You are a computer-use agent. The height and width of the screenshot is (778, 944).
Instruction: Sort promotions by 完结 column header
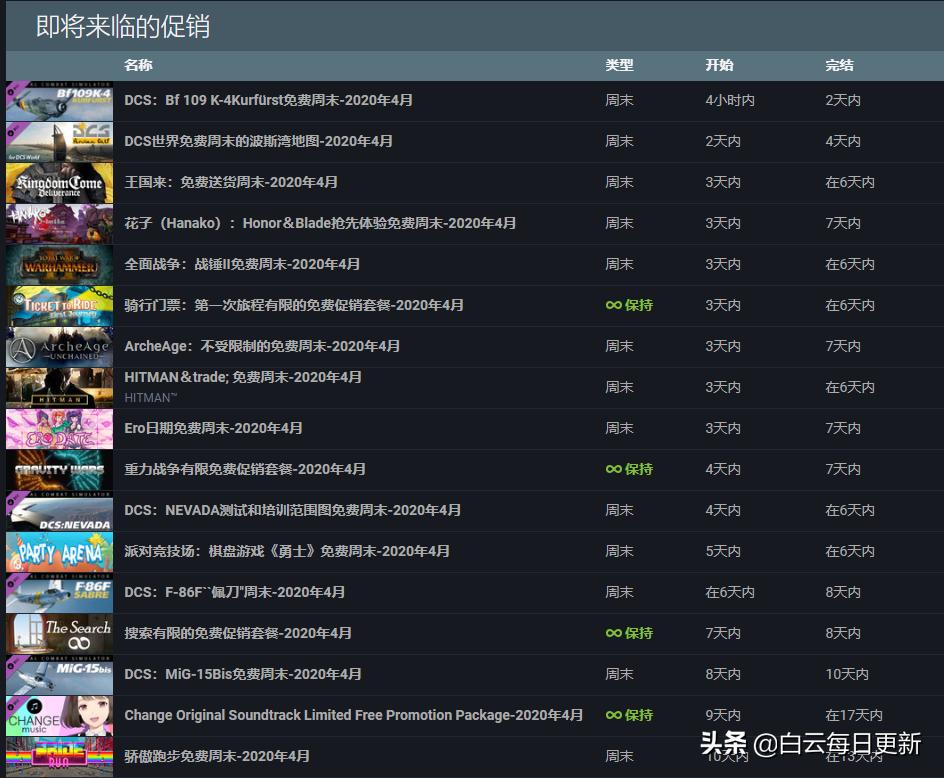click(839, 65)
